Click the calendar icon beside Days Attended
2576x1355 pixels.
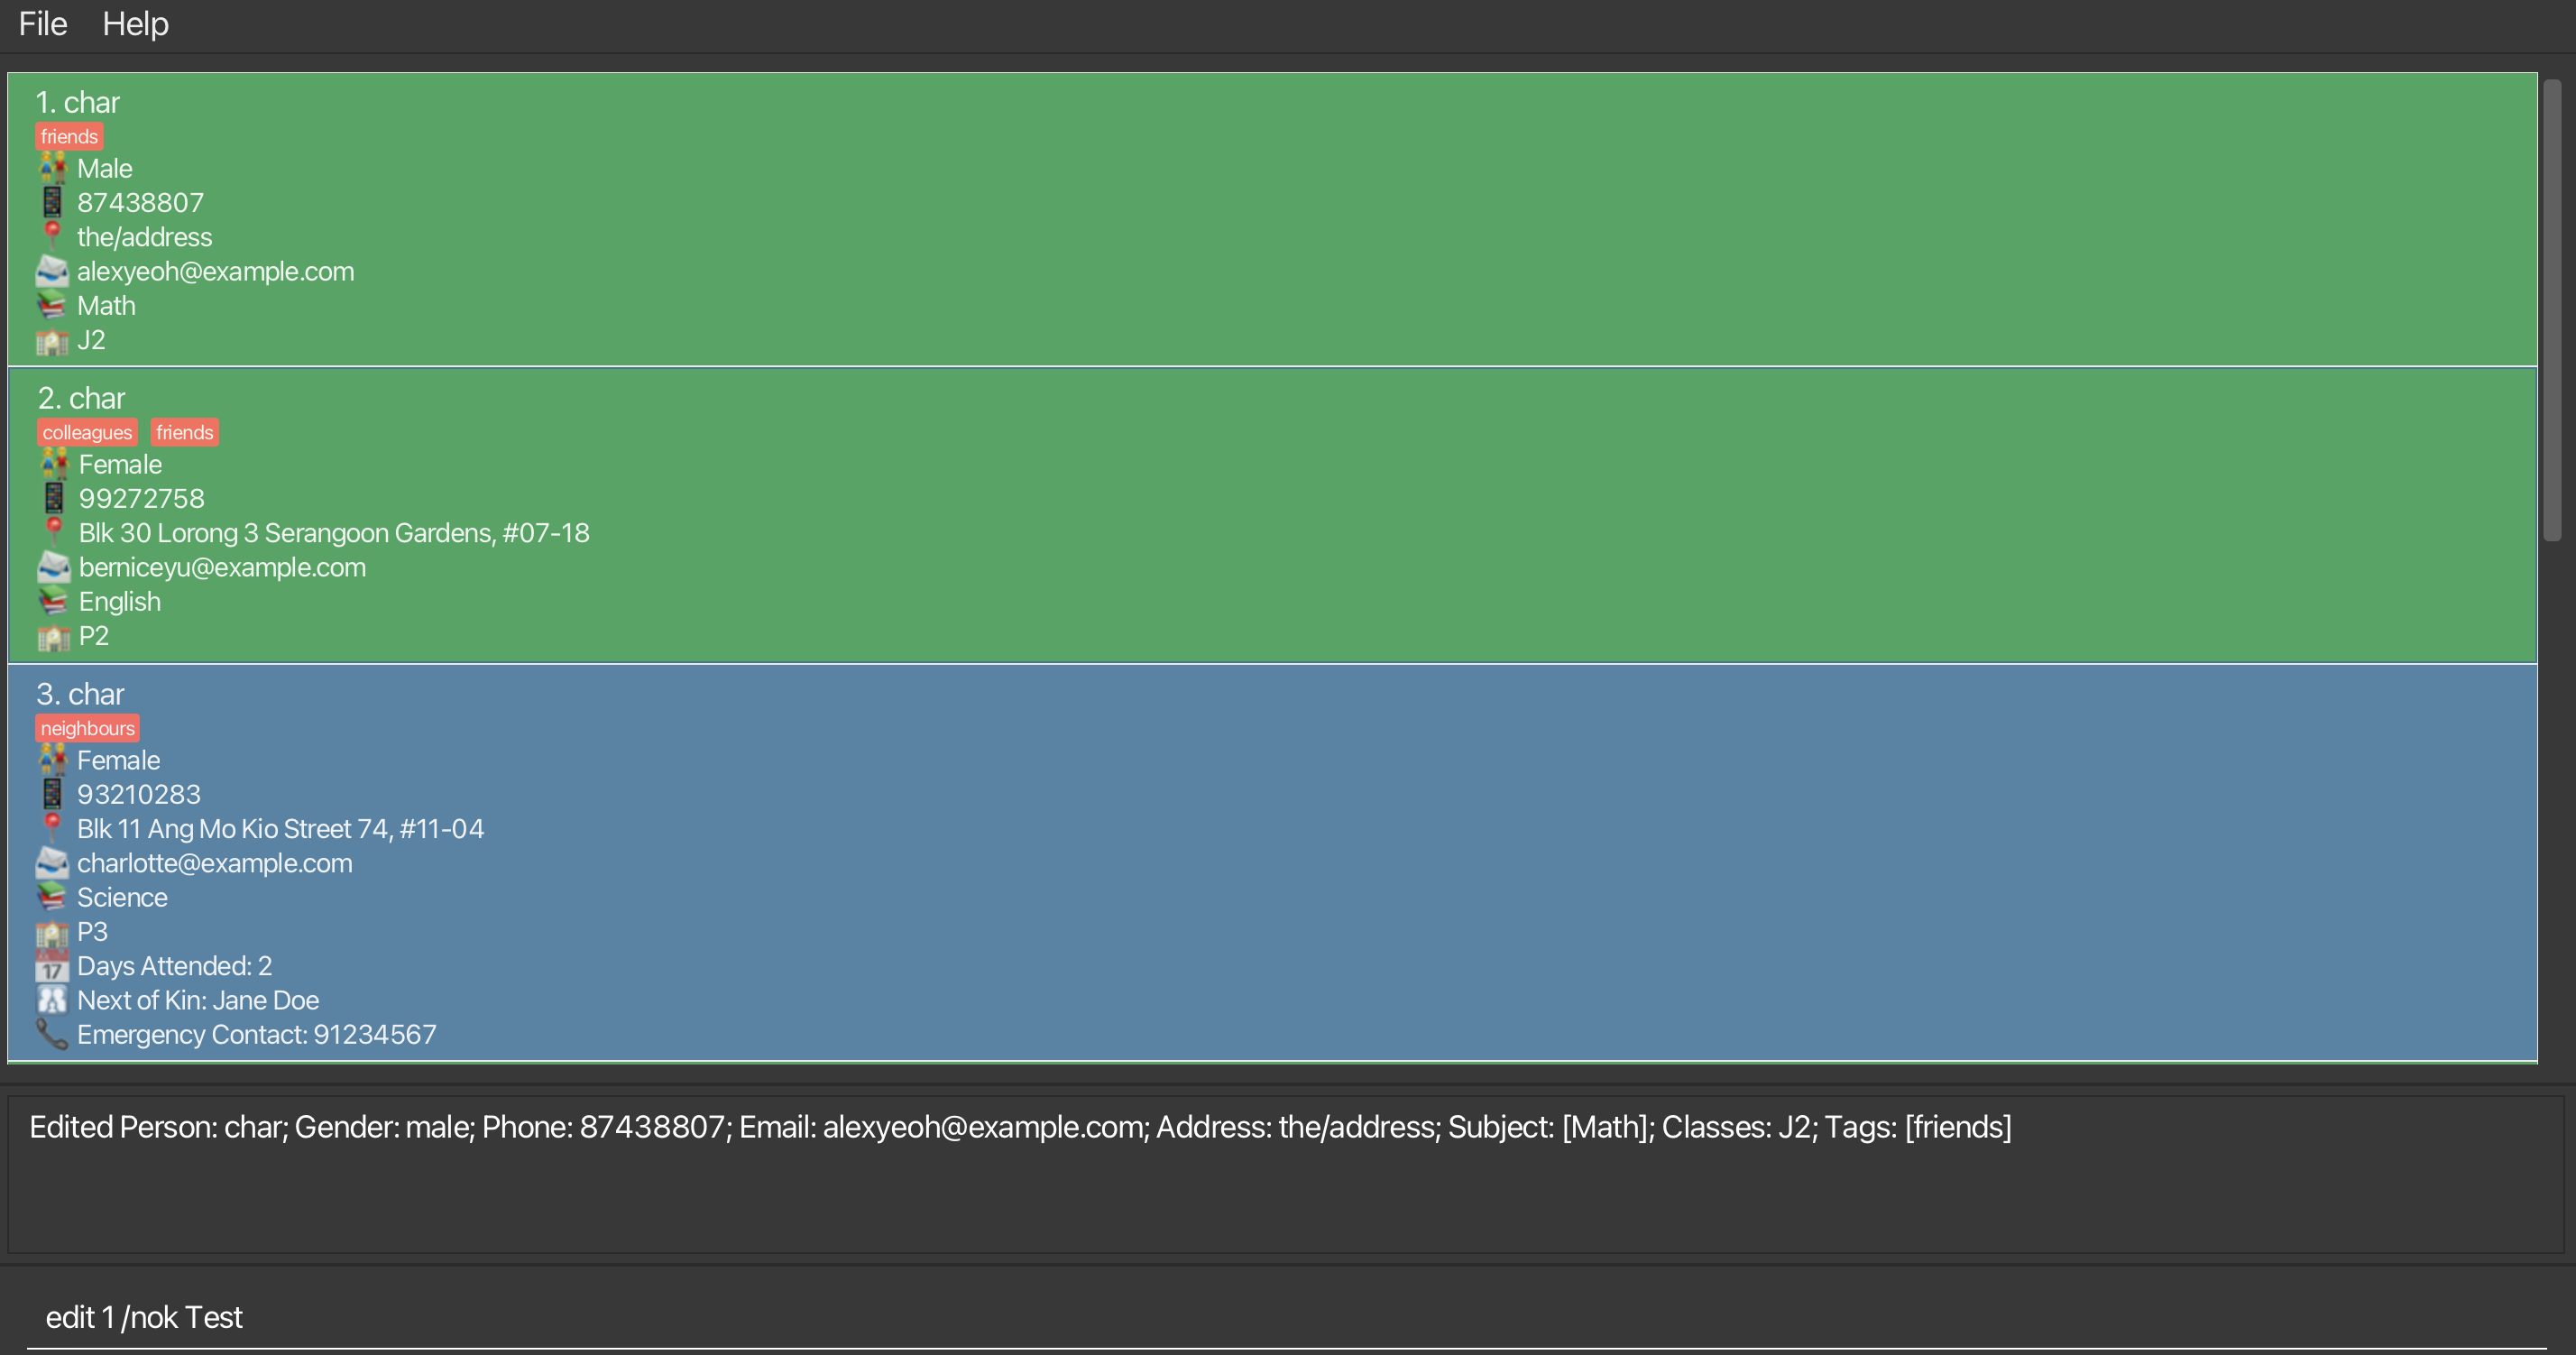(52, 966)
